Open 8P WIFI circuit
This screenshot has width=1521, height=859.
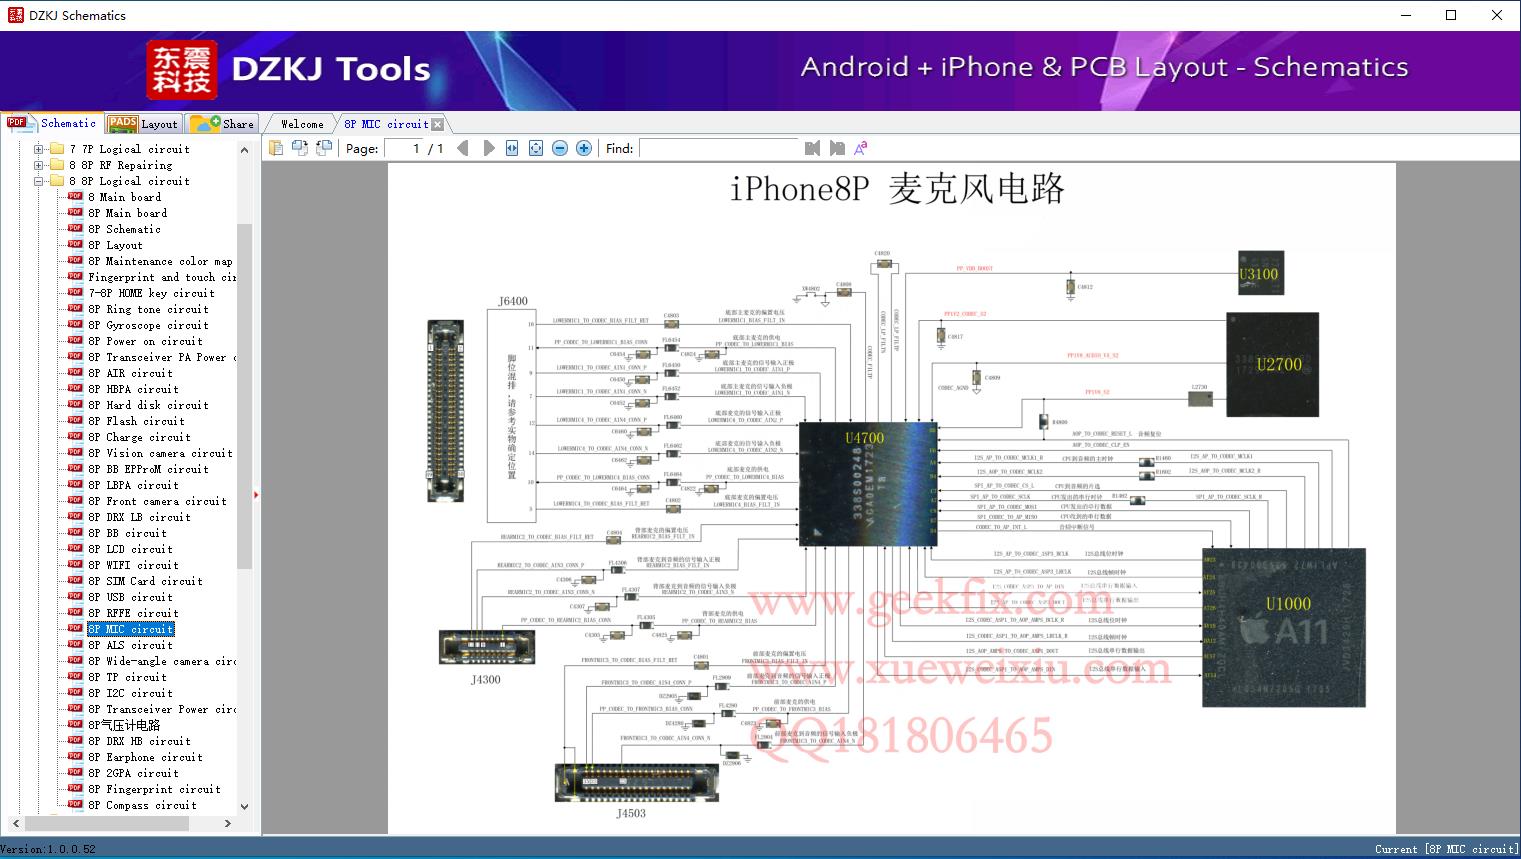tap(133, 565)
